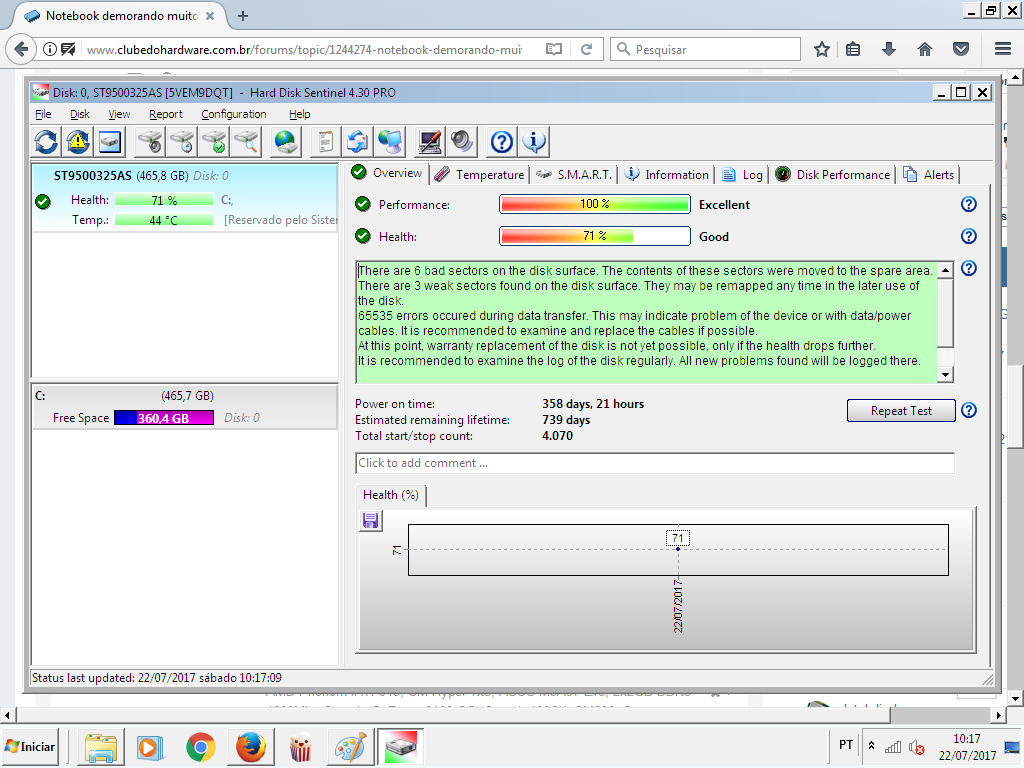Click the Free Space 360,4 GB bar

tap(164, 418)
